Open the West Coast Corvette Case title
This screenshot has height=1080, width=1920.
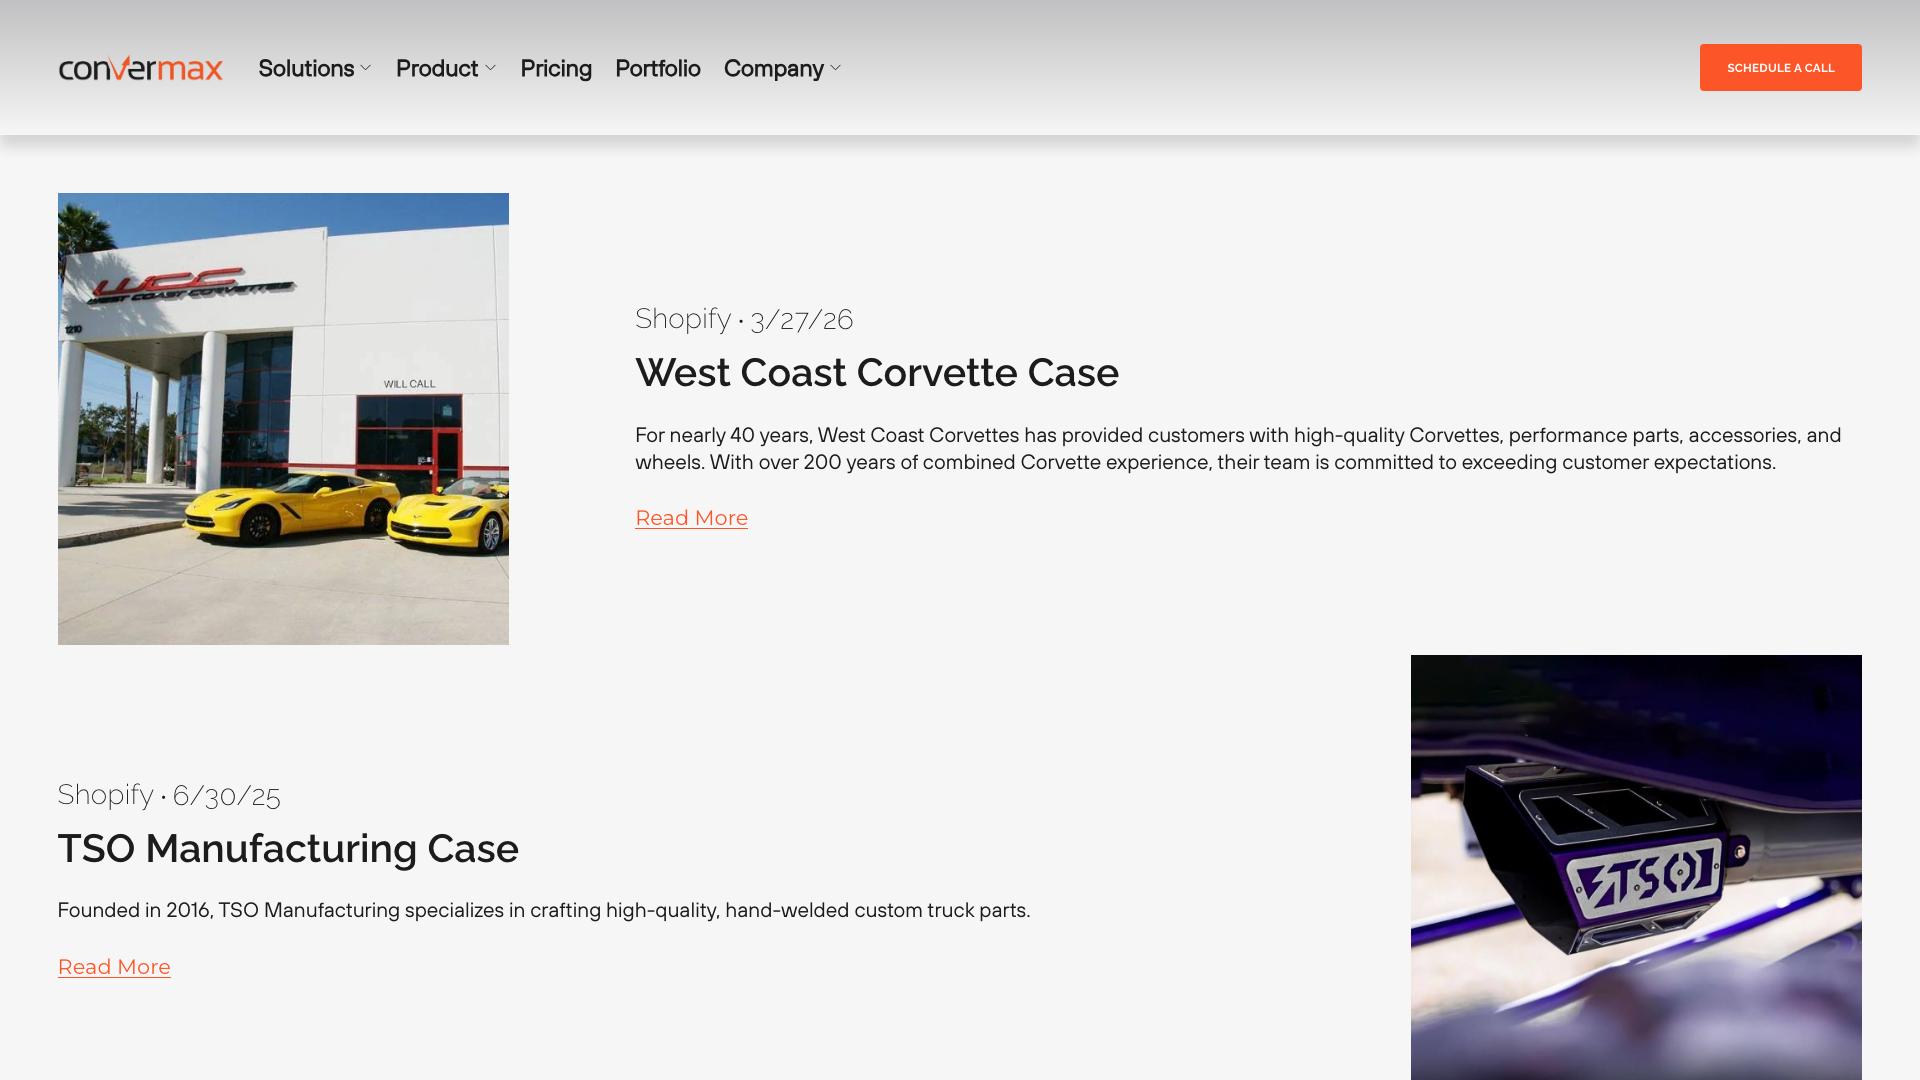point(877,372)
